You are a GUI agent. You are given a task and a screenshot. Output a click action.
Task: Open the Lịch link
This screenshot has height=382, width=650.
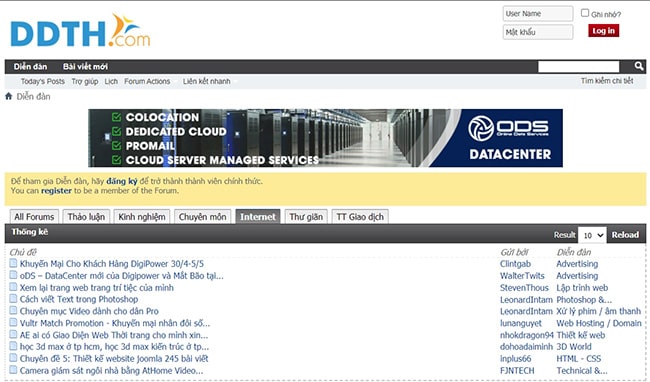111,81
